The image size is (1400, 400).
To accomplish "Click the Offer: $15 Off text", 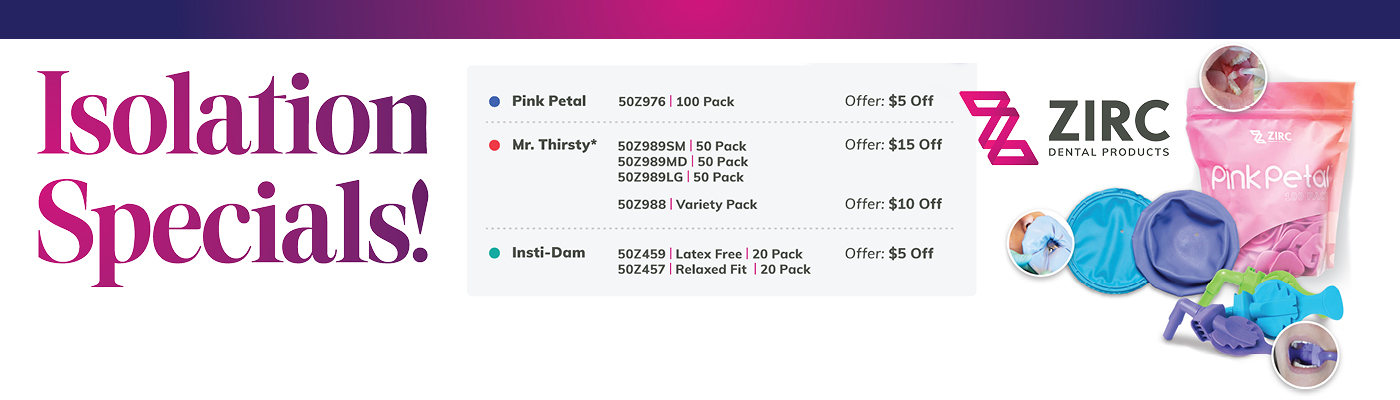I will pos(893,145).
